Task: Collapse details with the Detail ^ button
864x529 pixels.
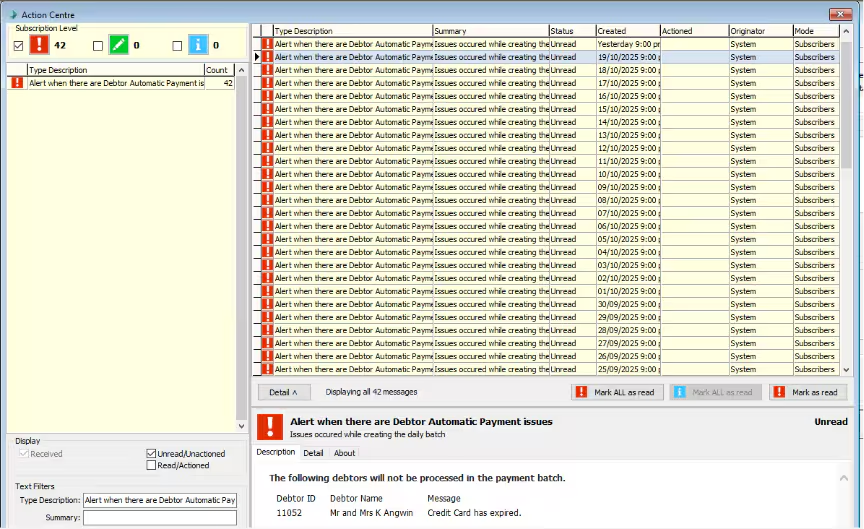Action: coord(284,392)
